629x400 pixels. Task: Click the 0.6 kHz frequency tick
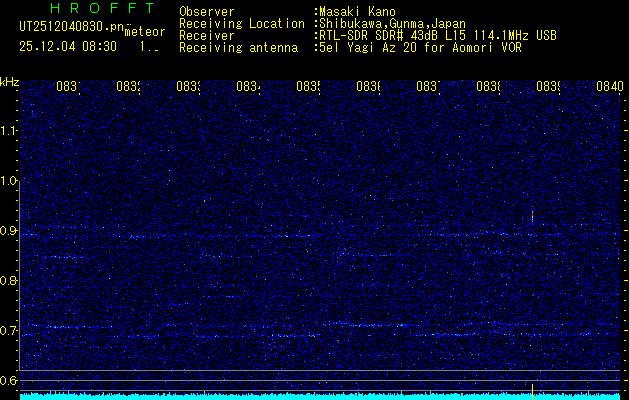(x=9, y=380)
